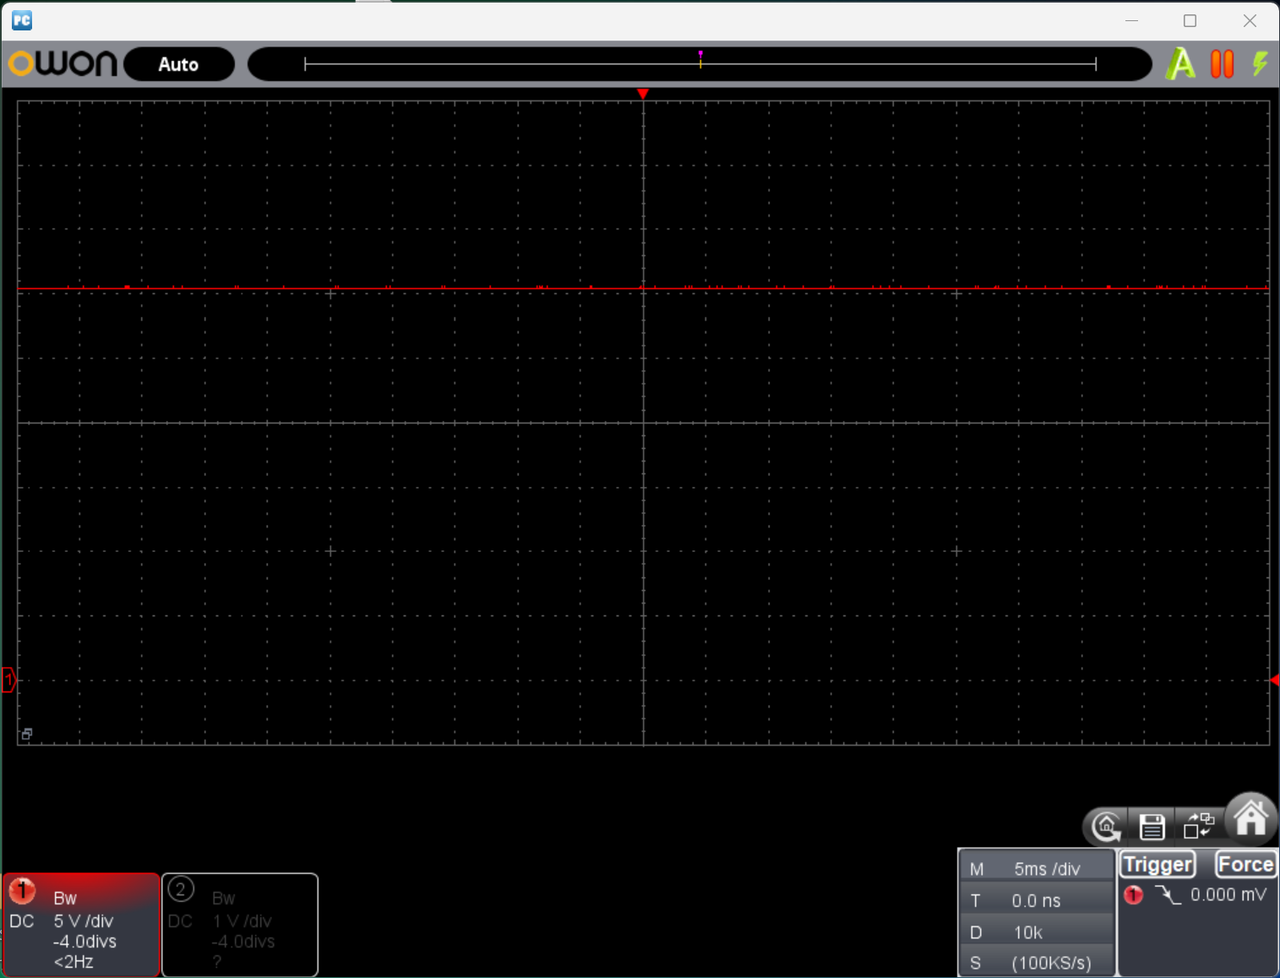This screenshot has width=1280, height=978.
Task: Click the restore-to-home default icon
Action: (x=1106, y=826)
